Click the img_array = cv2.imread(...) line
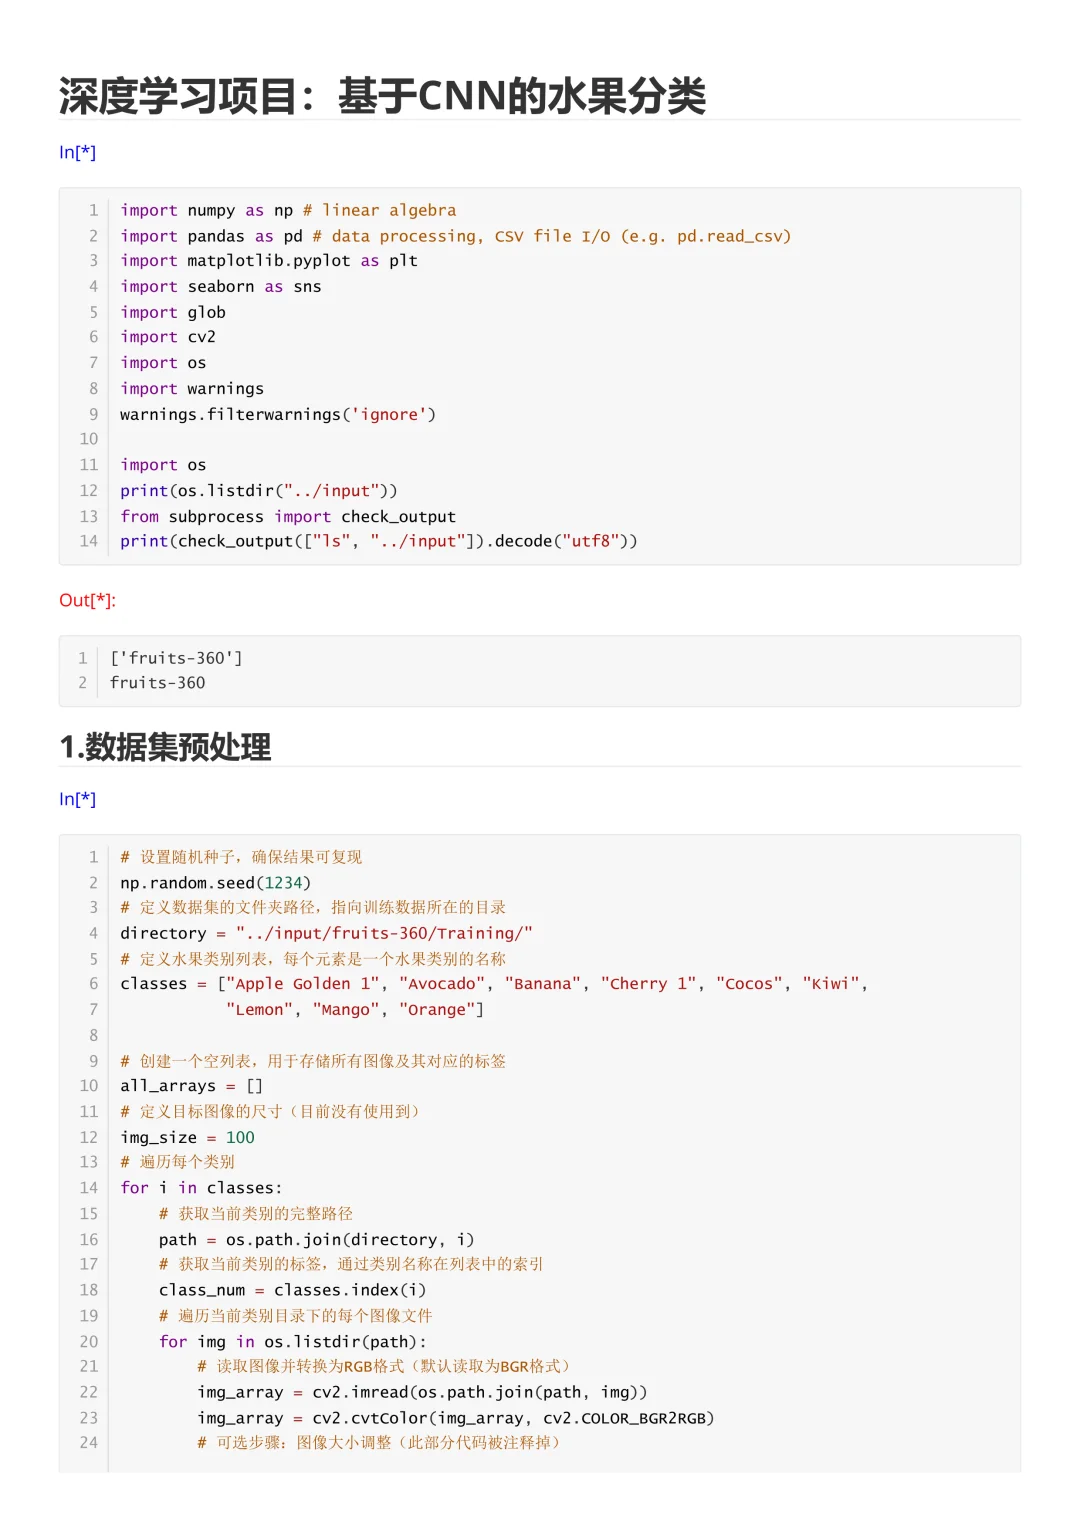The height and width of the screenshot is (1528, 1080). [x=422, y=1392]
